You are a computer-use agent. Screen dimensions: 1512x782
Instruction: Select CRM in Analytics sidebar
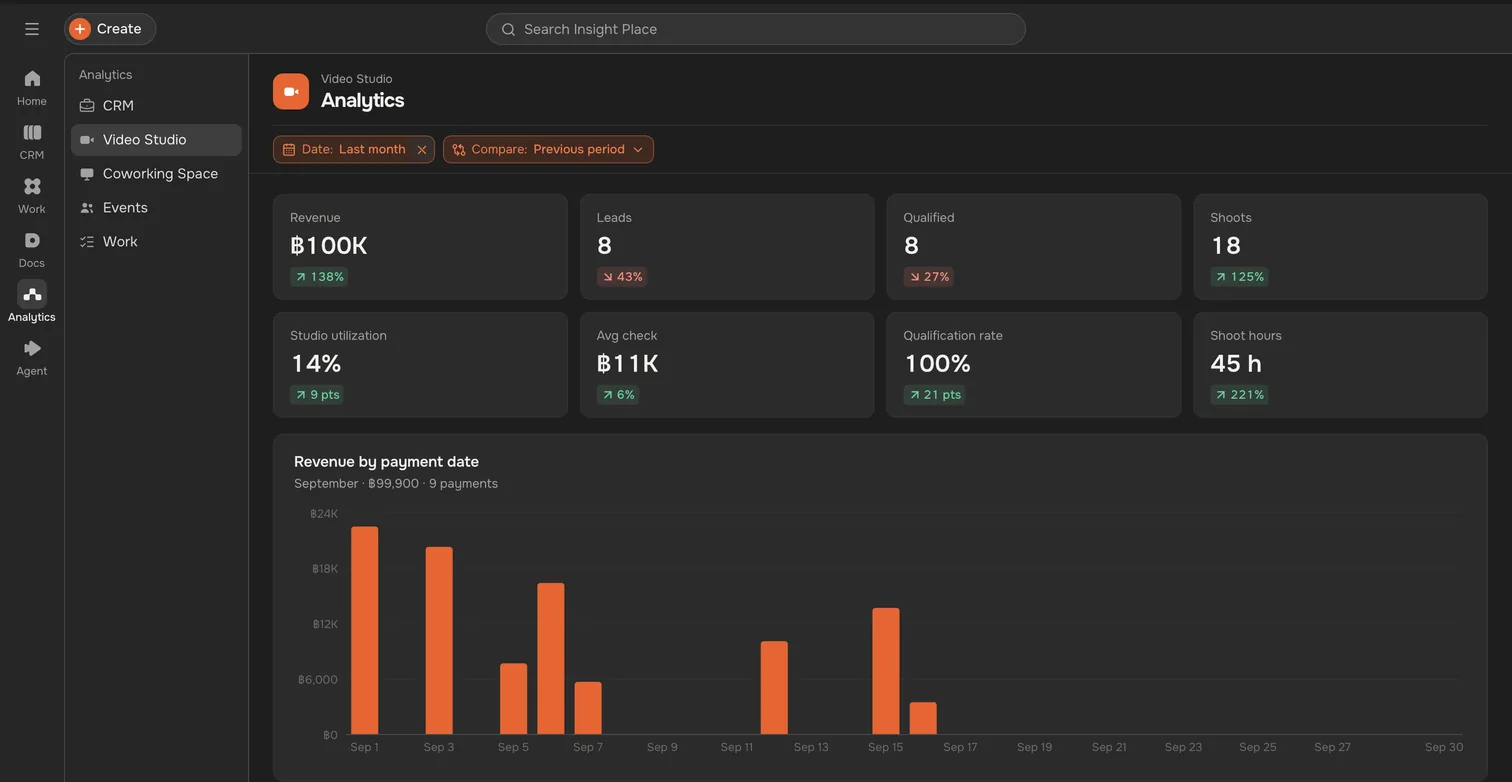point(156,106)
